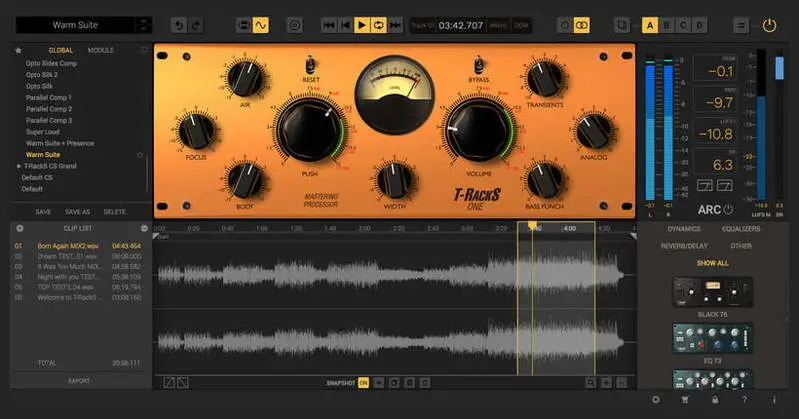Click the EXPORT button
This screenshot has height=419, width=799.
78,381
